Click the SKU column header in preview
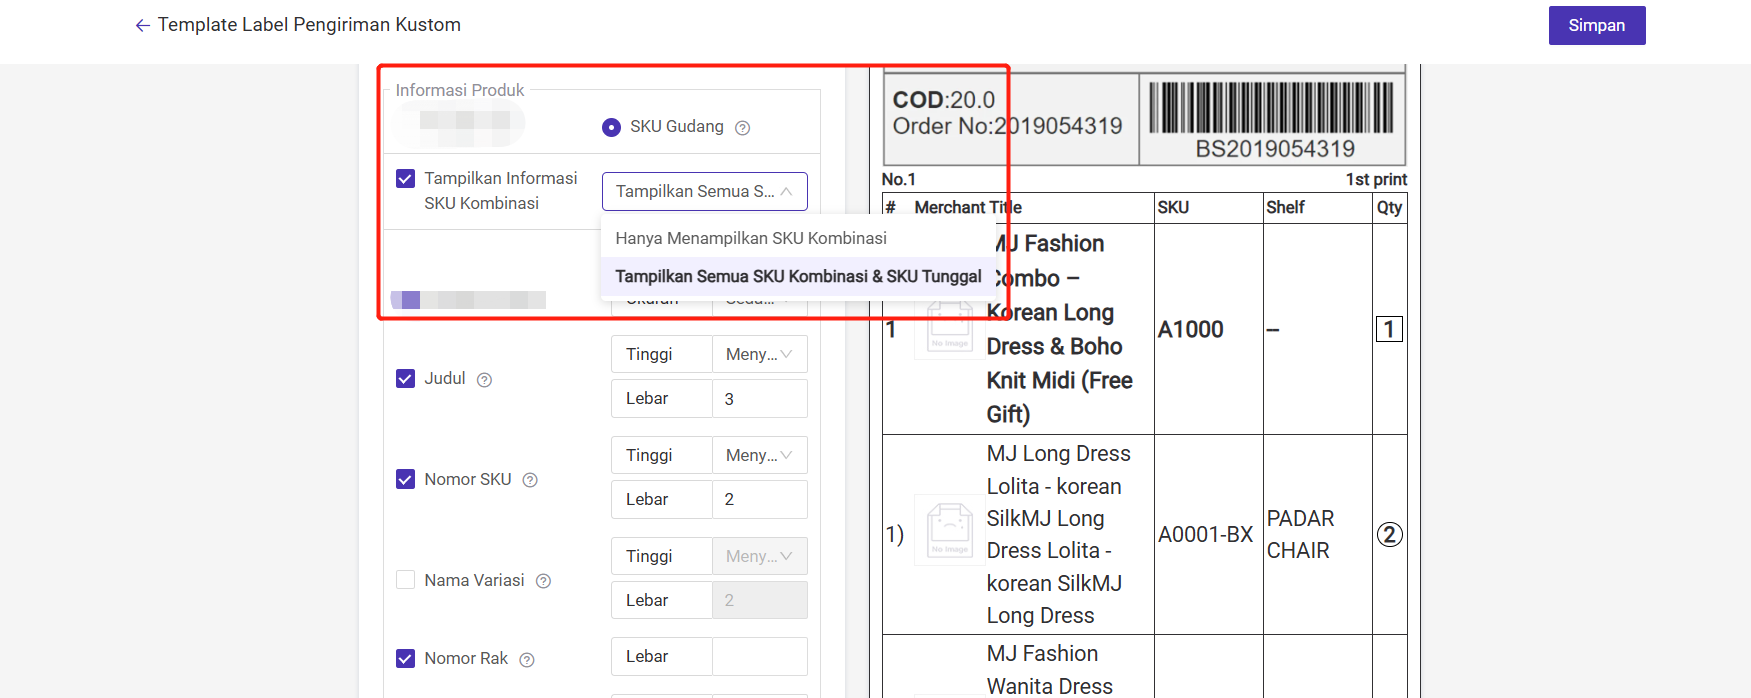 tap(1173, 208)
